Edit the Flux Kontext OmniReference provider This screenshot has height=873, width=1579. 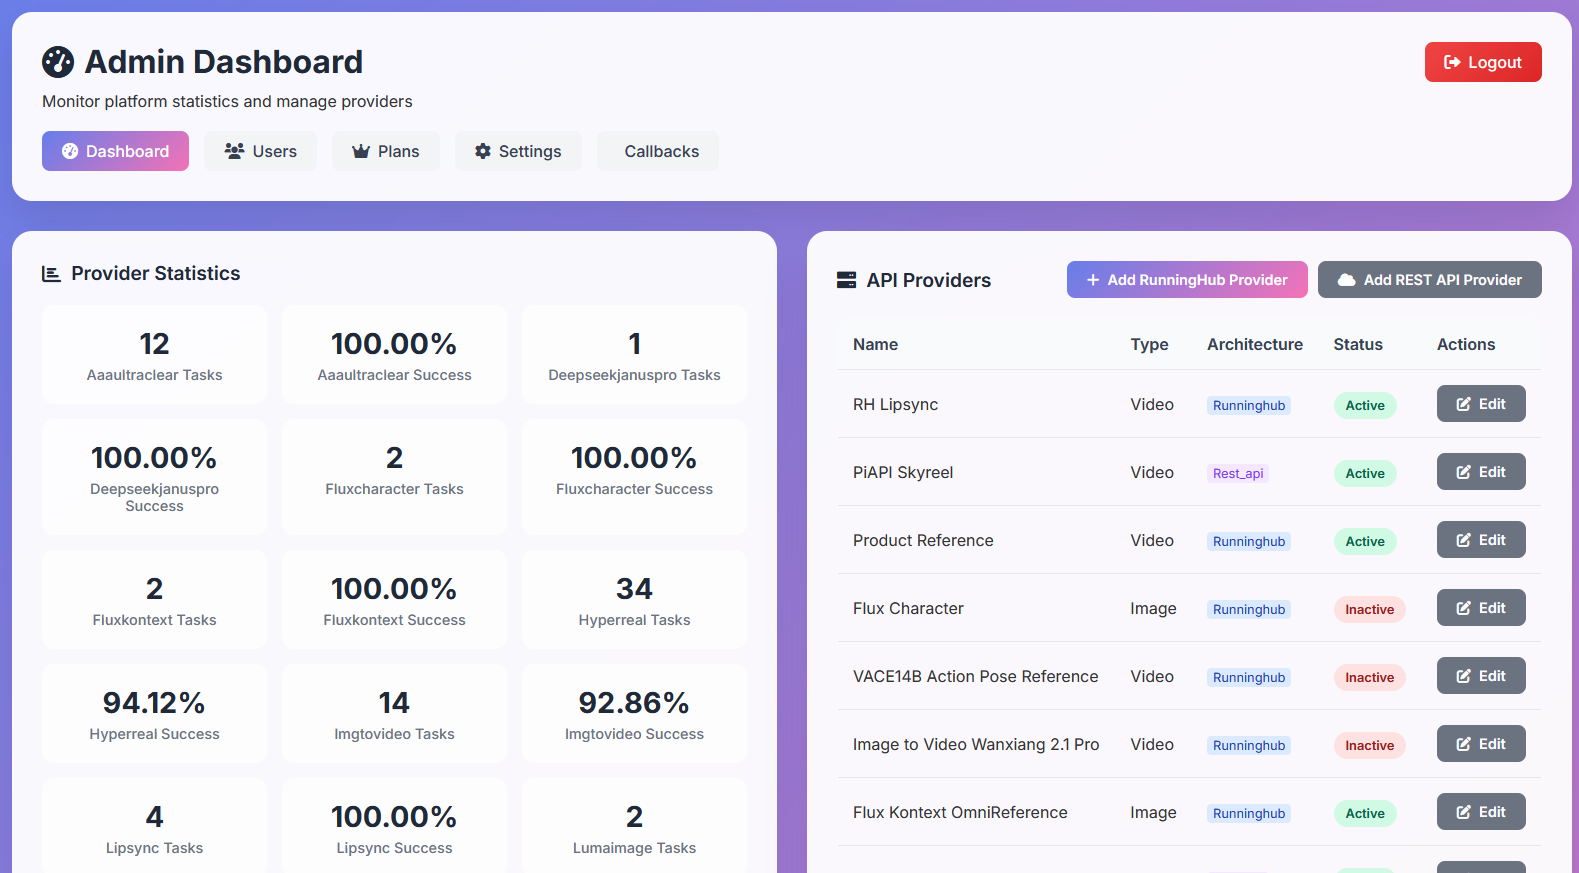coord(1480,812)
